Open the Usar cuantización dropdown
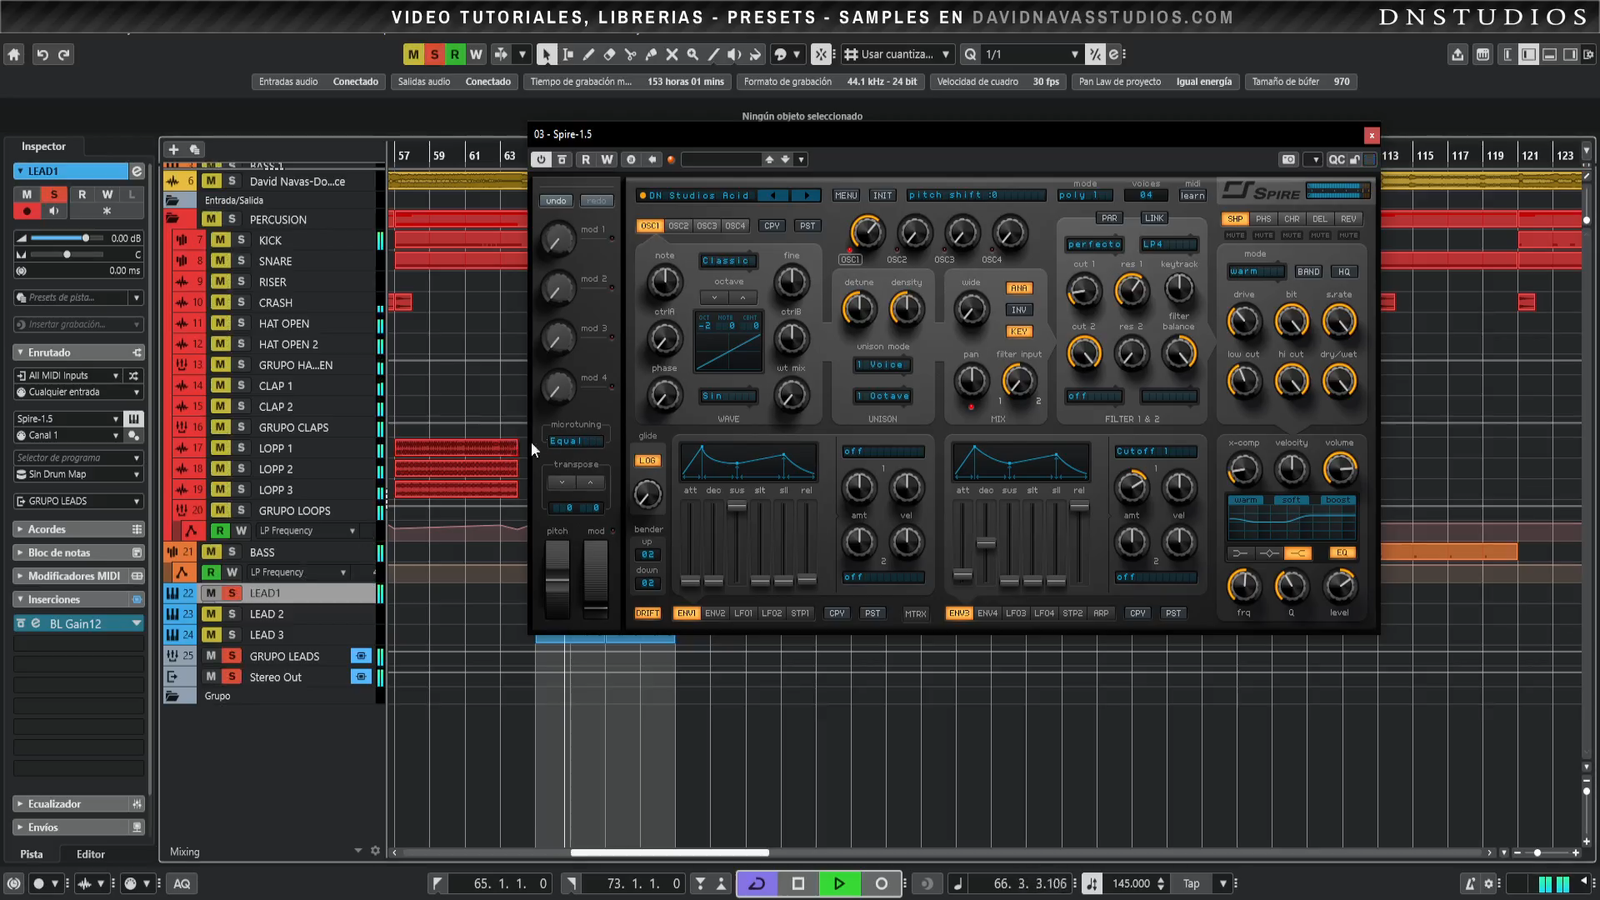Screen dimensions: 1600x900 (945, 55)
